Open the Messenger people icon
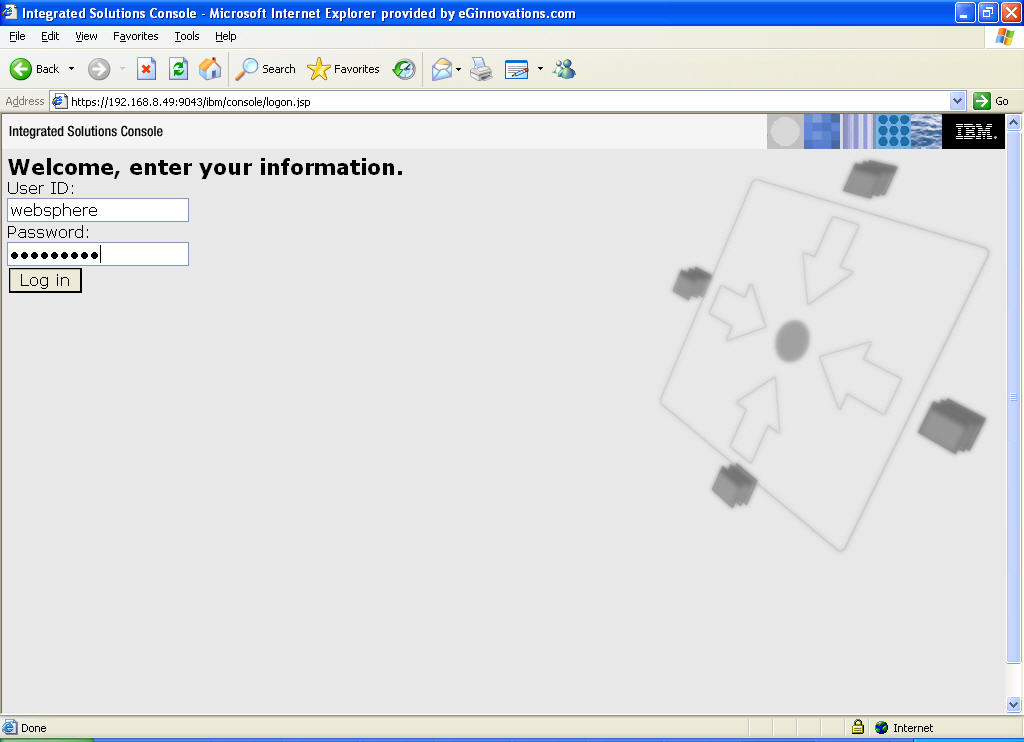Viewport: 1024px width, 742px height. click(564, 69)
